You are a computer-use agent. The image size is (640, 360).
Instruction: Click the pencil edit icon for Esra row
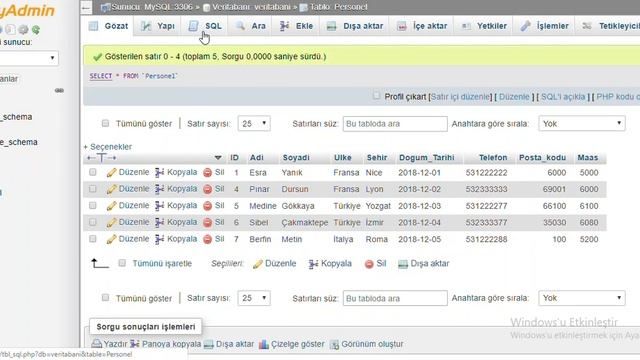111,173
